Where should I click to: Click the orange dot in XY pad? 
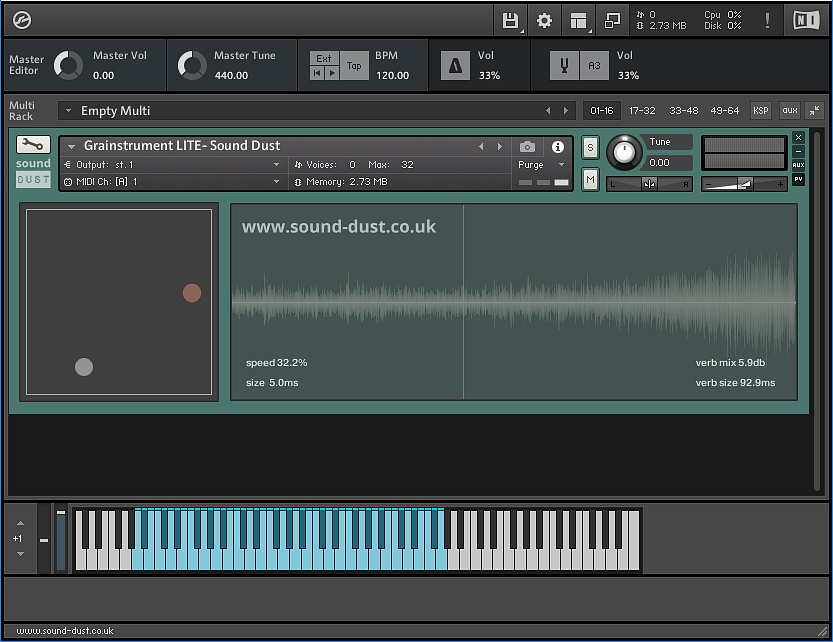click(192, 293)
